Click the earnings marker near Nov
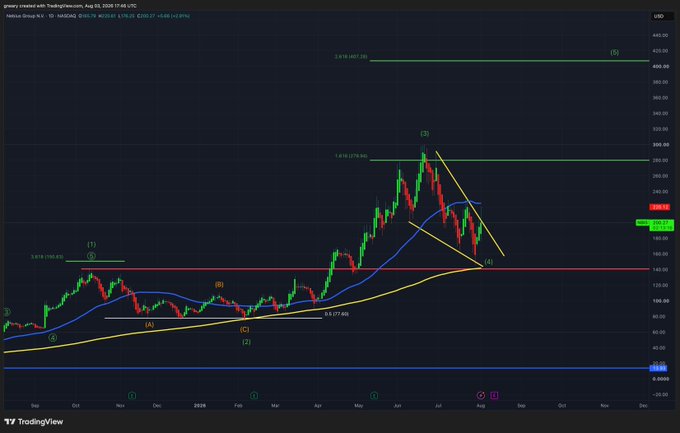Screen dimensions: 680x433 [x=132, y=395]
